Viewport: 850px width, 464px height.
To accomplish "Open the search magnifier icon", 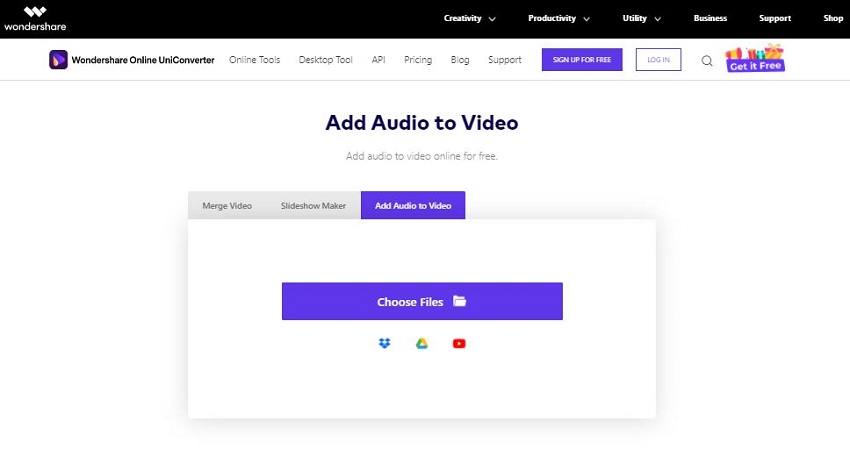I will point(707,61).
